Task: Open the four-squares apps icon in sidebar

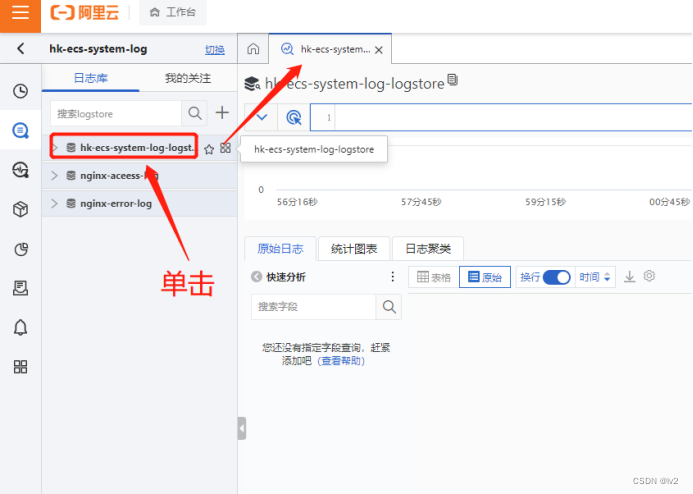Action: point(20,367)
